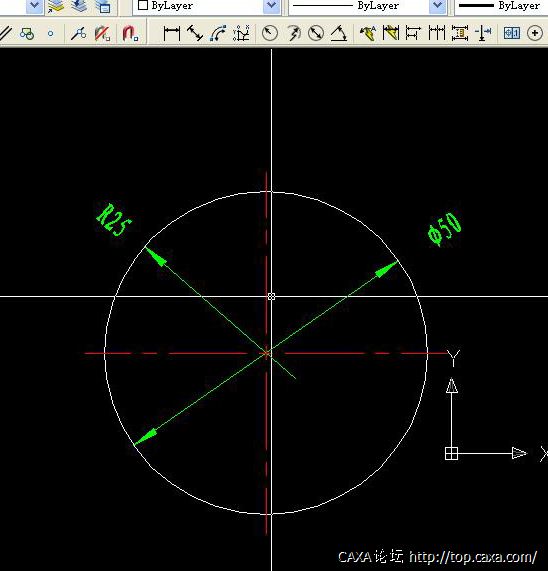Screen dimensions: 548x571
Task: Activate the Quick dimension tool
Action: point(368,33)
